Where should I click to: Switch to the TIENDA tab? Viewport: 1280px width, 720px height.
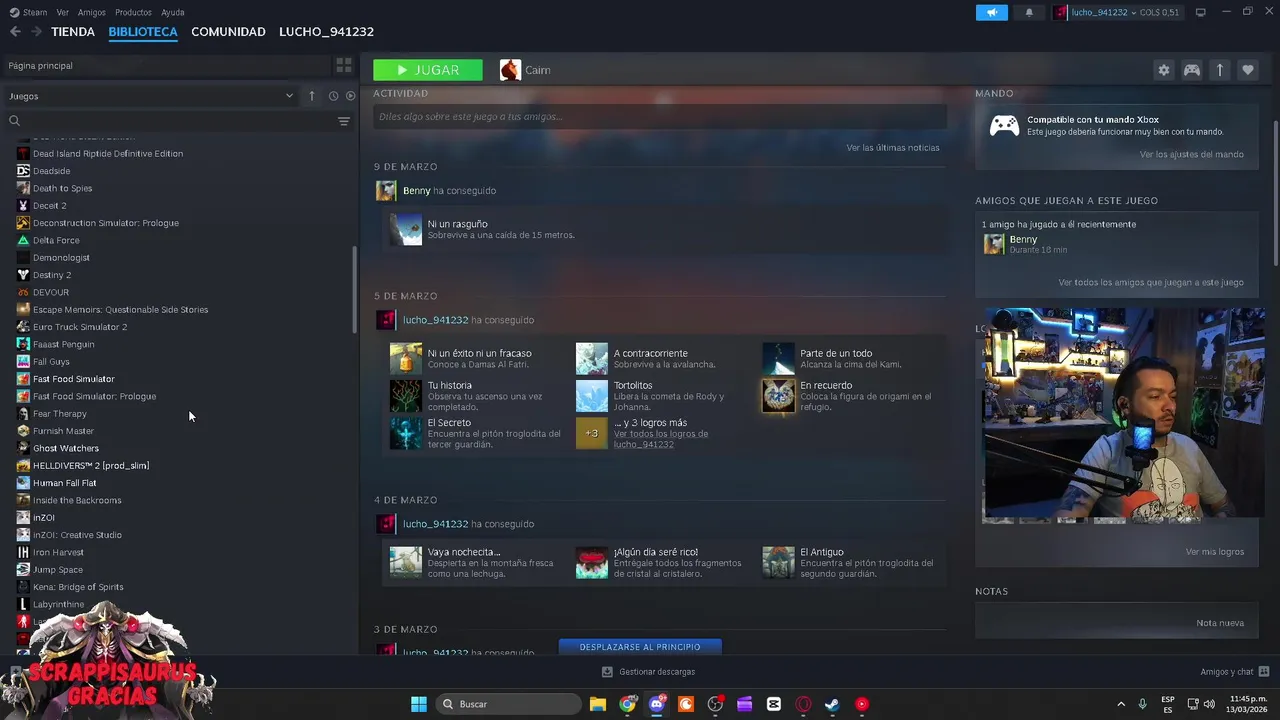pyautogui.click(x=73, y=32)
